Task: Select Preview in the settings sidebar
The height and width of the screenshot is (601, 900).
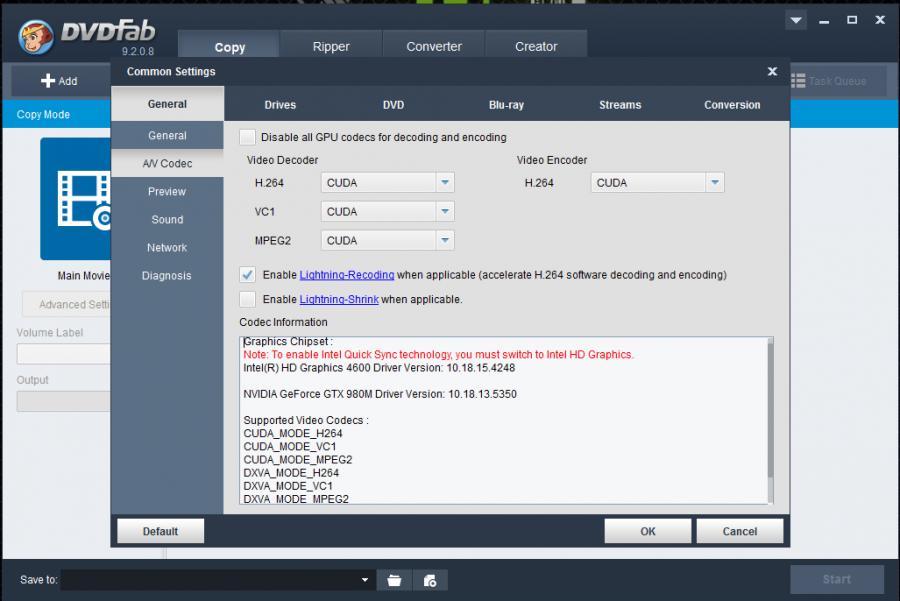Action: [167, 192]
